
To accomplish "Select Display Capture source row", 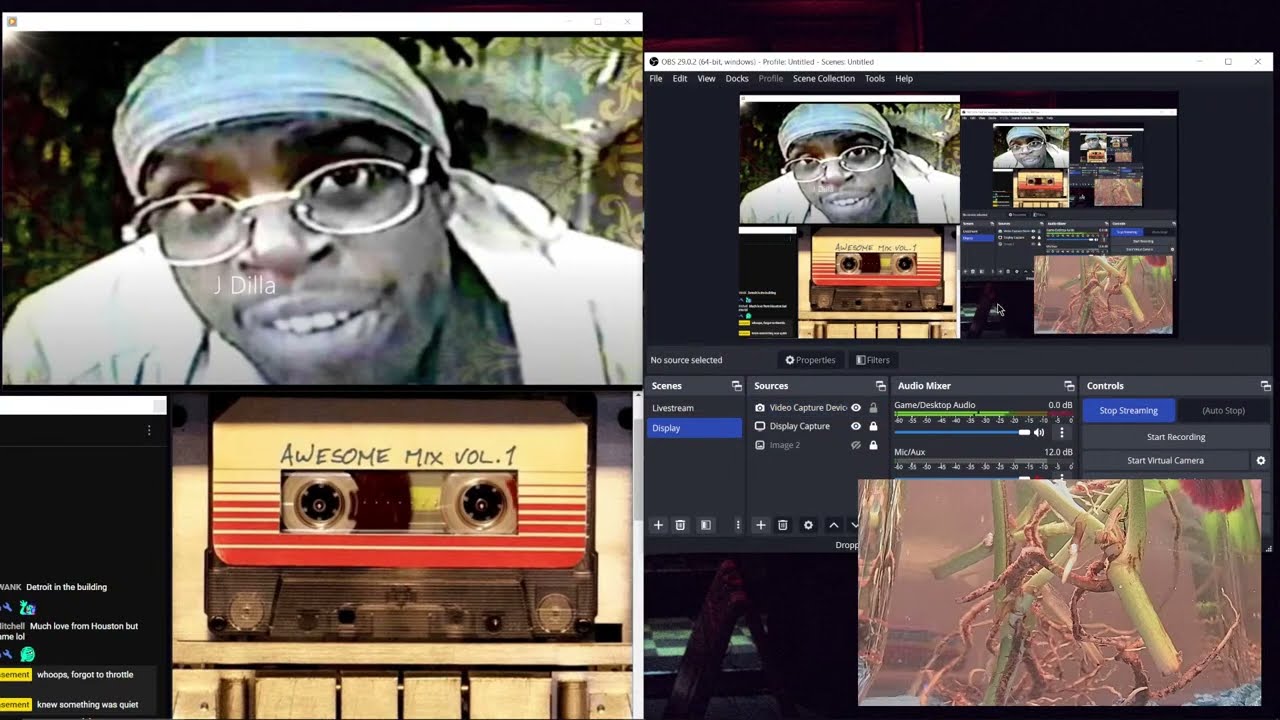I will 817,426.
